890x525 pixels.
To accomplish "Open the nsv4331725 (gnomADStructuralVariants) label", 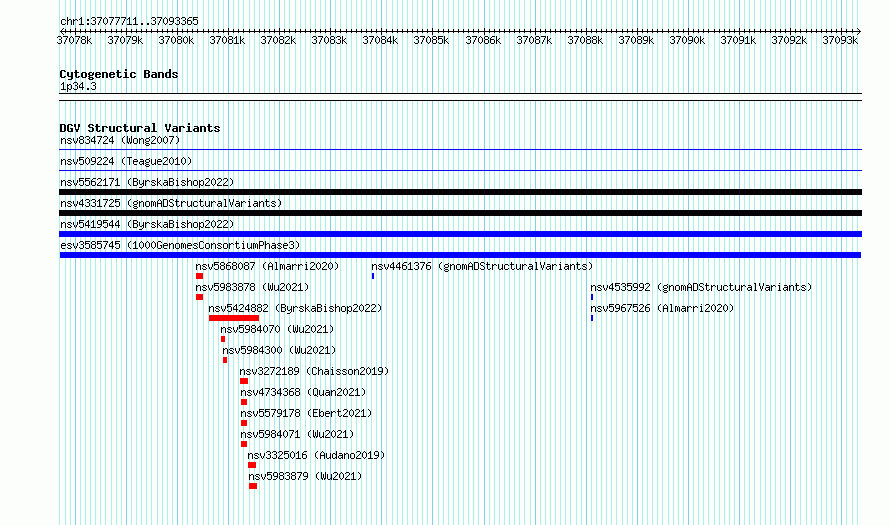I will click(x=171, y=203).
